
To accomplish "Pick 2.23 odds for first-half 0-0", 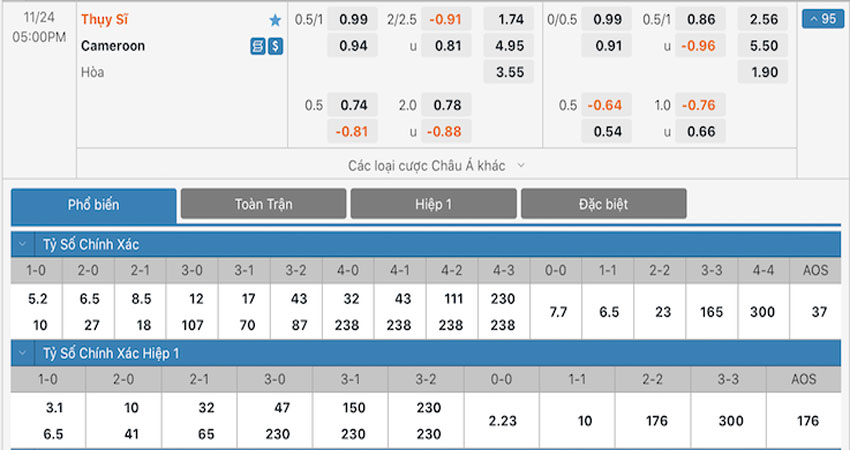I will pyautogui.click(x=502, y=421).
